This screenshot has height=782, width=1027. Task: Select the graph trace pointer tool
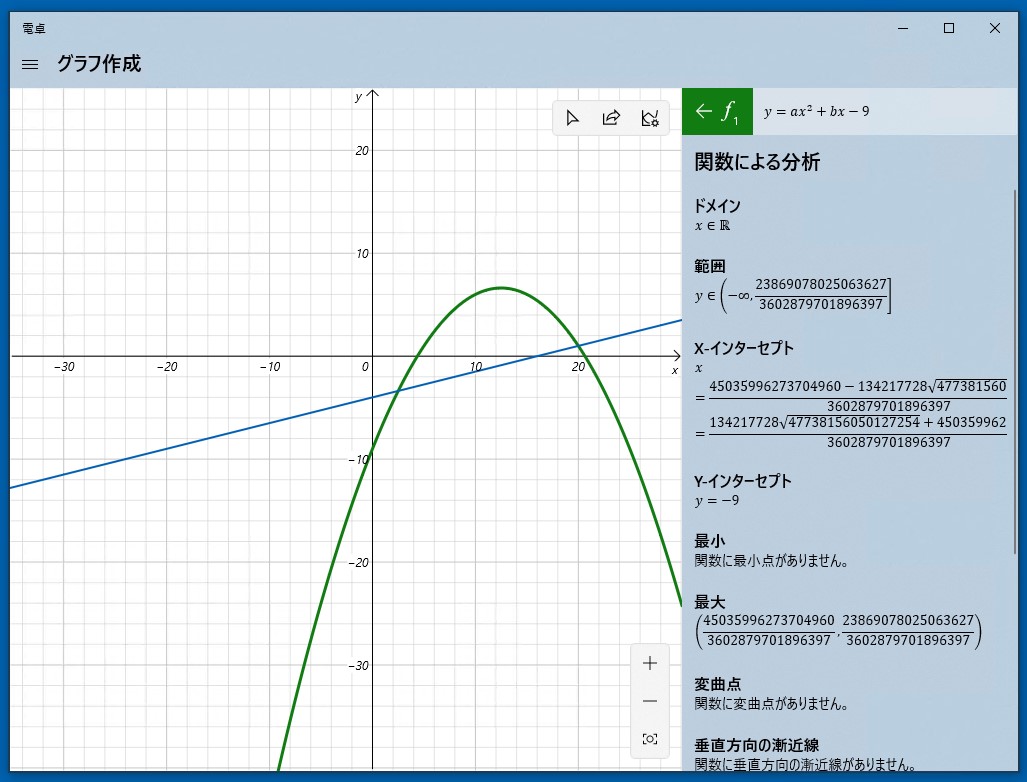pyautogui.click(x=572, y=117)
